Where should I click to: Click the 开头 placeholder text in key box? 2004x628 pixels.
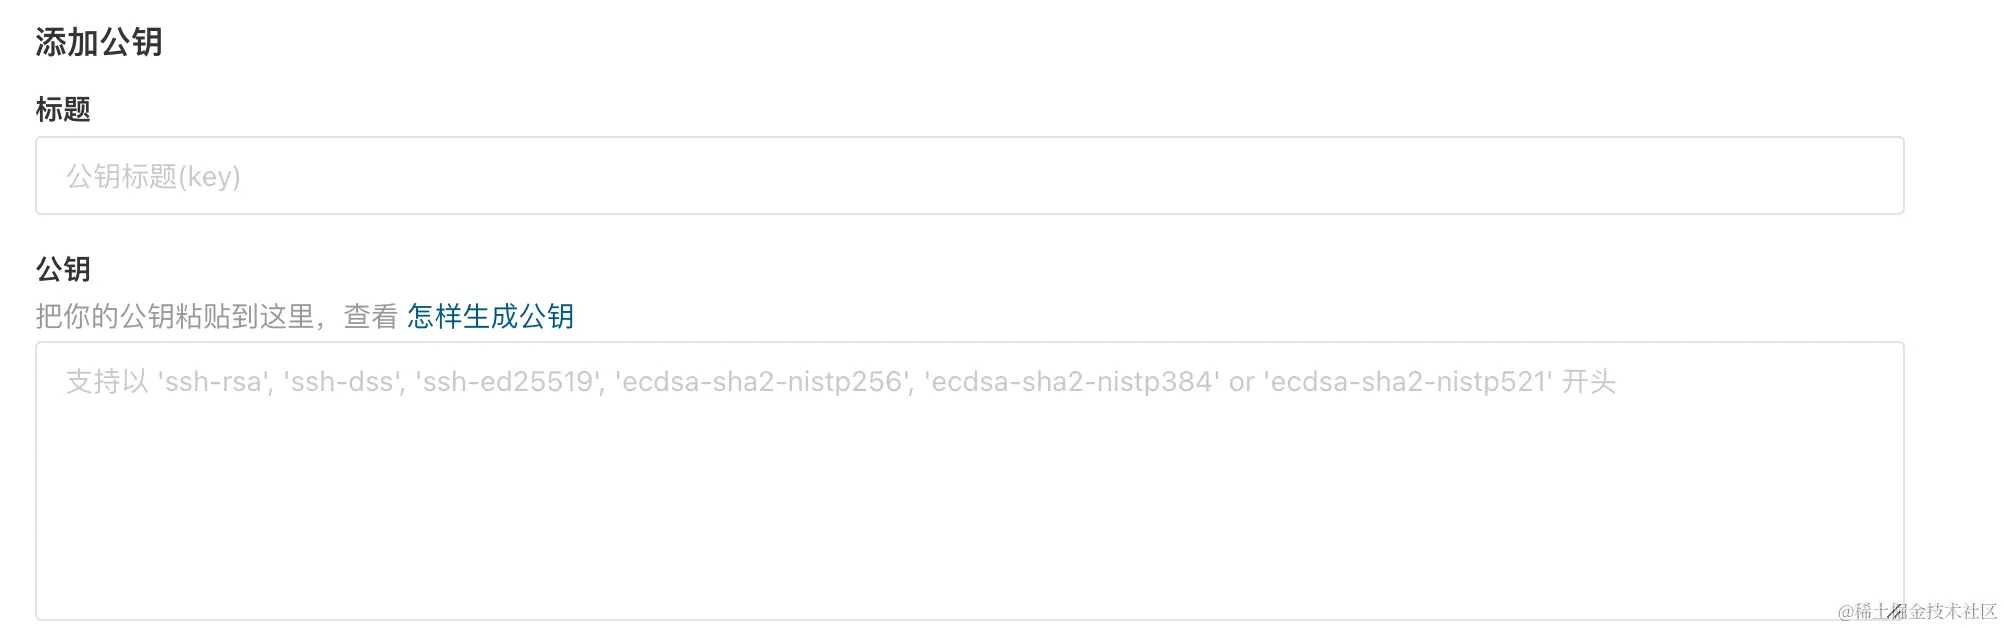tap(1589, 382)
